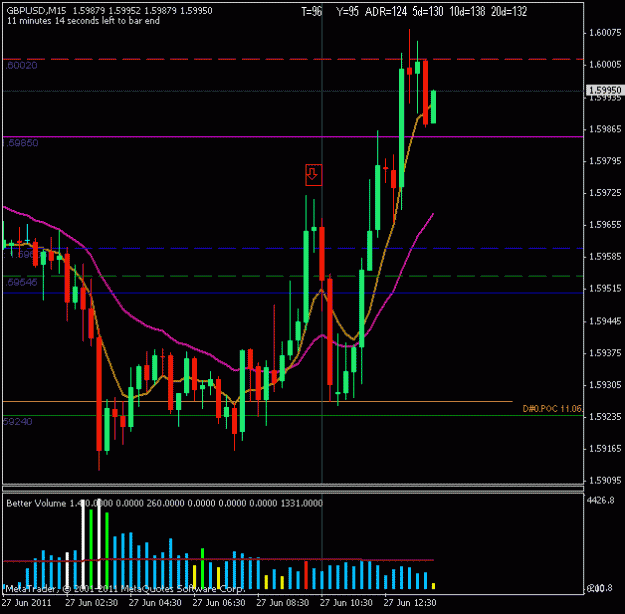This screenshot has height=614, width=625.
Task: Click the GBPUSD,M15 chart title text
Action: [x=36, y=11]
